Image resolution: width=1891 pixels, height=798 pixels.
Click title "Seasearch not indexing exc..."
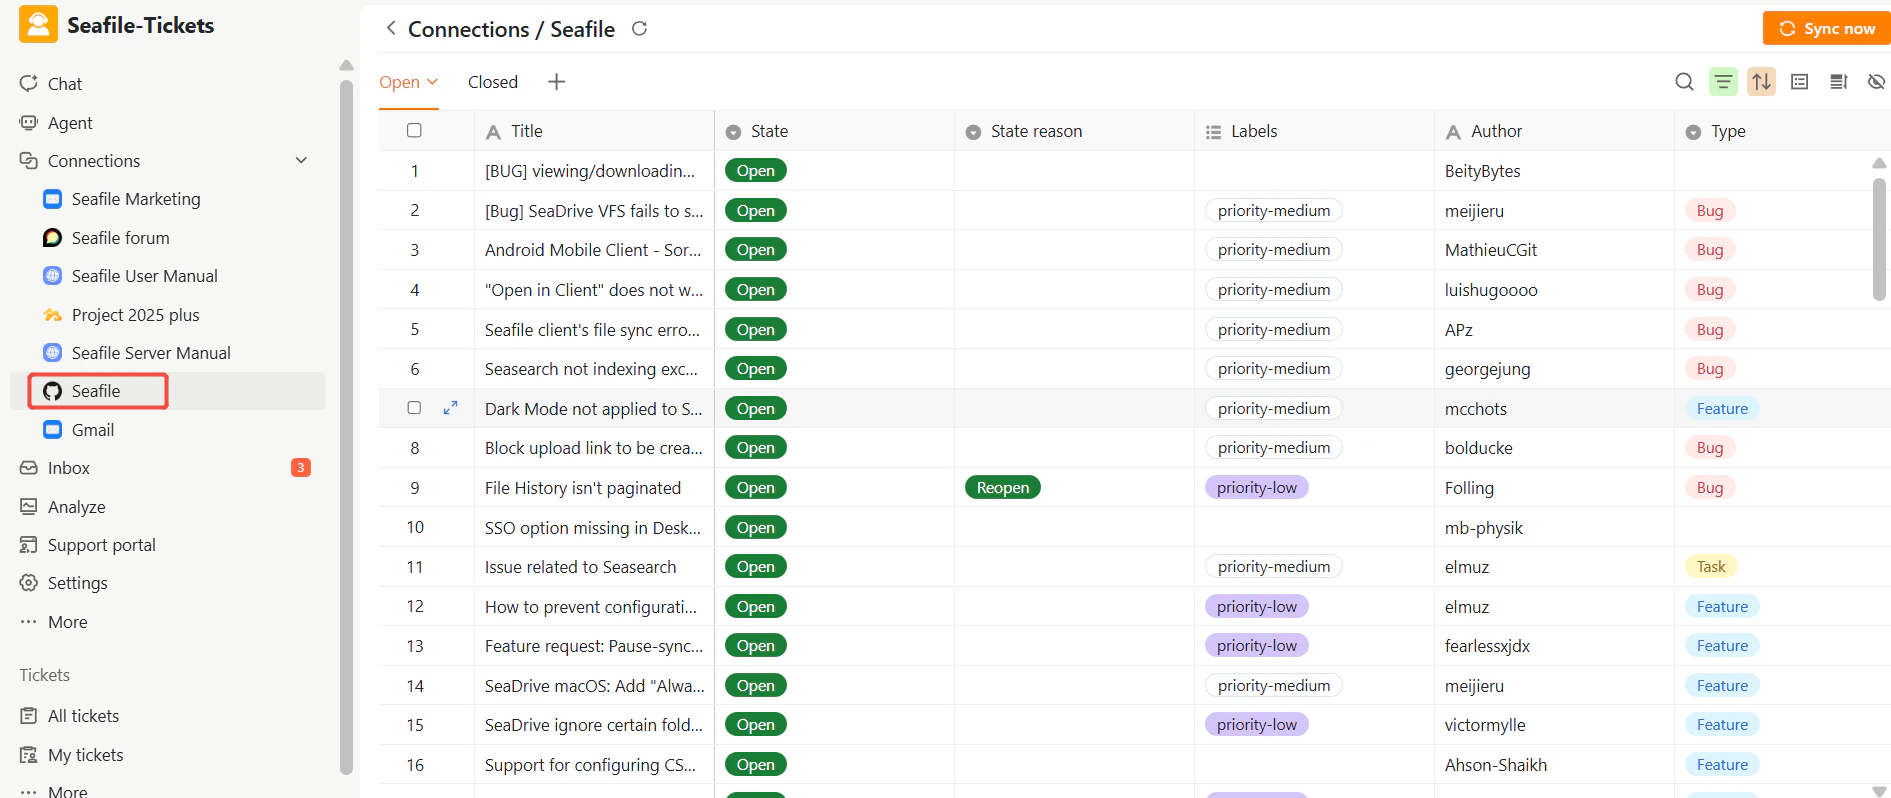tap(592, 369)
